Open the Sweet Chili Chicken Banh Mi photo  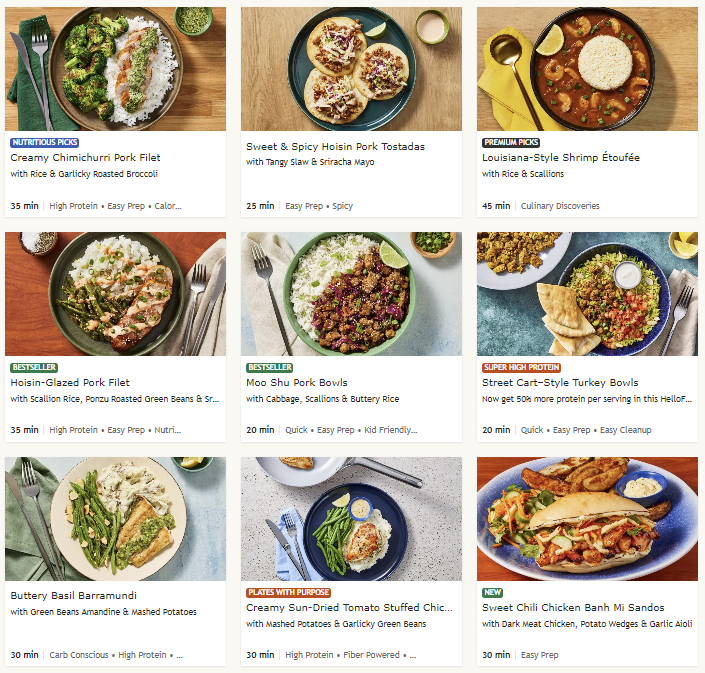pos(587,518)
